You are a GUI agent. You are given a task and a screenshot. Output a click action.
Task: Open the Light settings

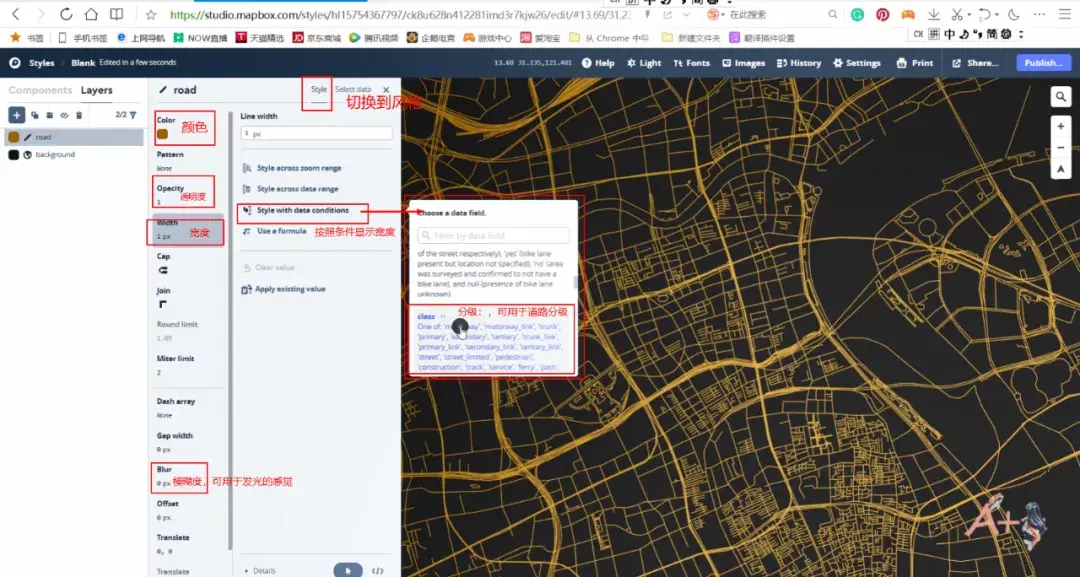(x=644, y=63)
